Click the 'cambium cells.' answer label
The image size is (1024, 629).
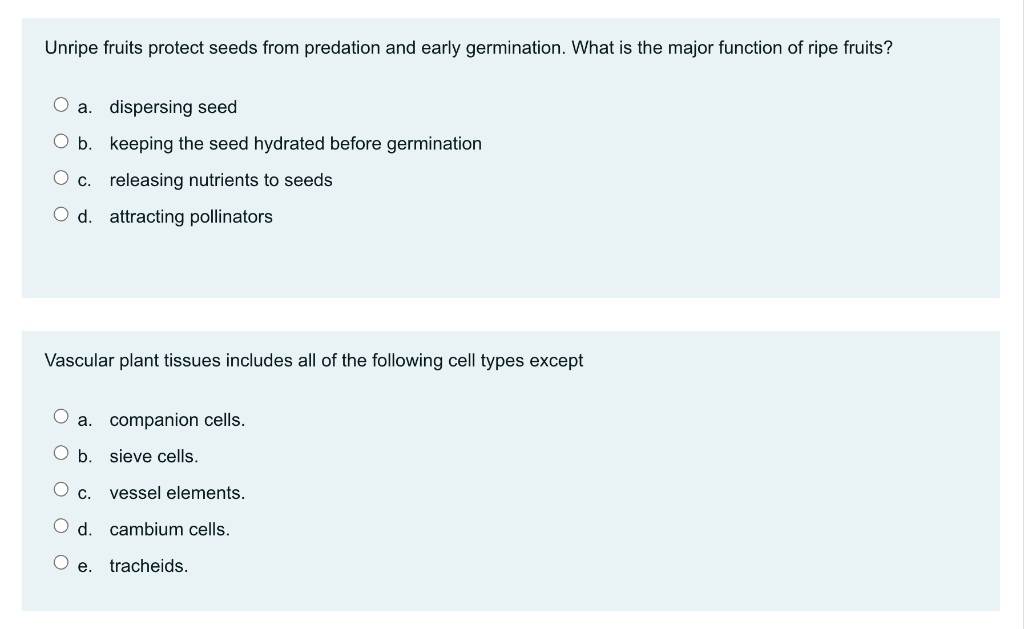[170, 530]
